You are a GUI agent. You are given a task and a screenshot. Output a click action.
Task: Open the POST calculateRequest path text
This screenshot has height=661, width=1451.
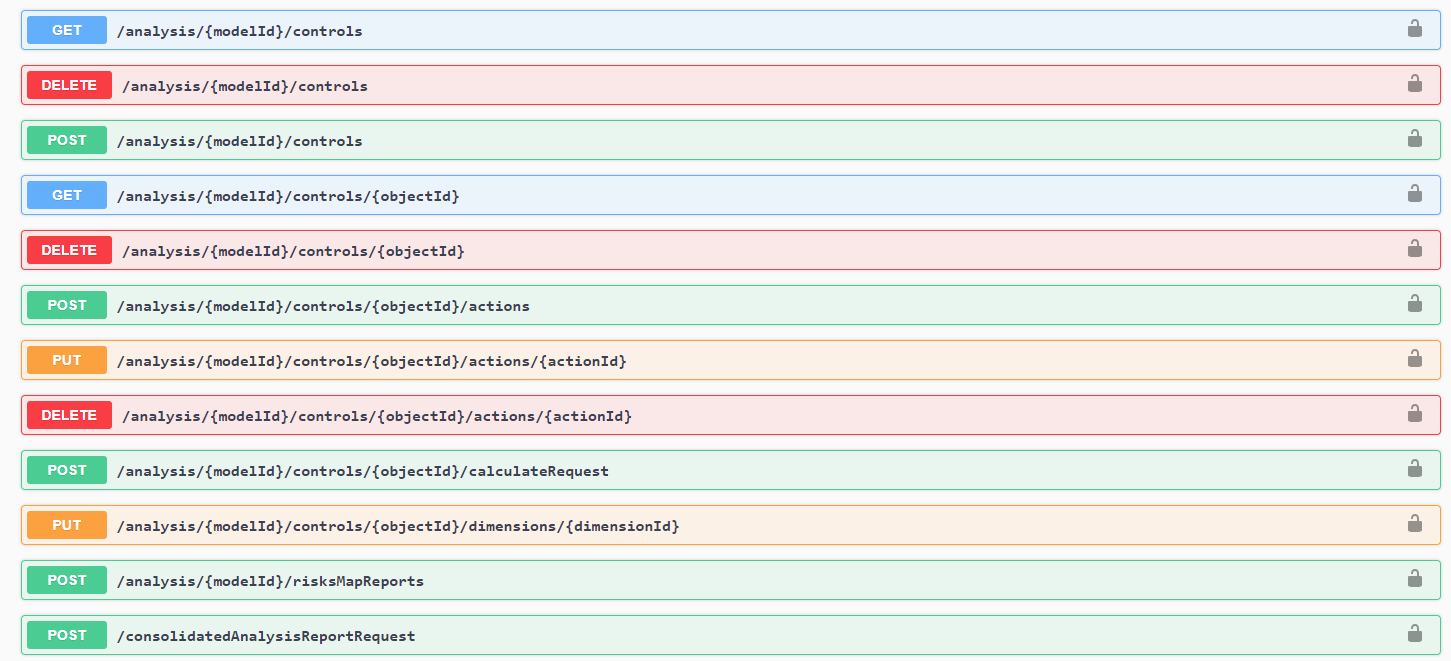tap(362, 471)
